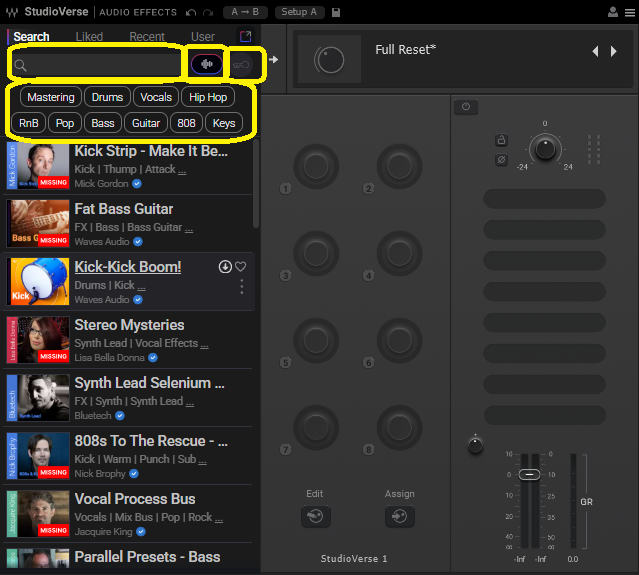Go to previous preset arrow
The image size is (639, 575).
pos(595,51)
